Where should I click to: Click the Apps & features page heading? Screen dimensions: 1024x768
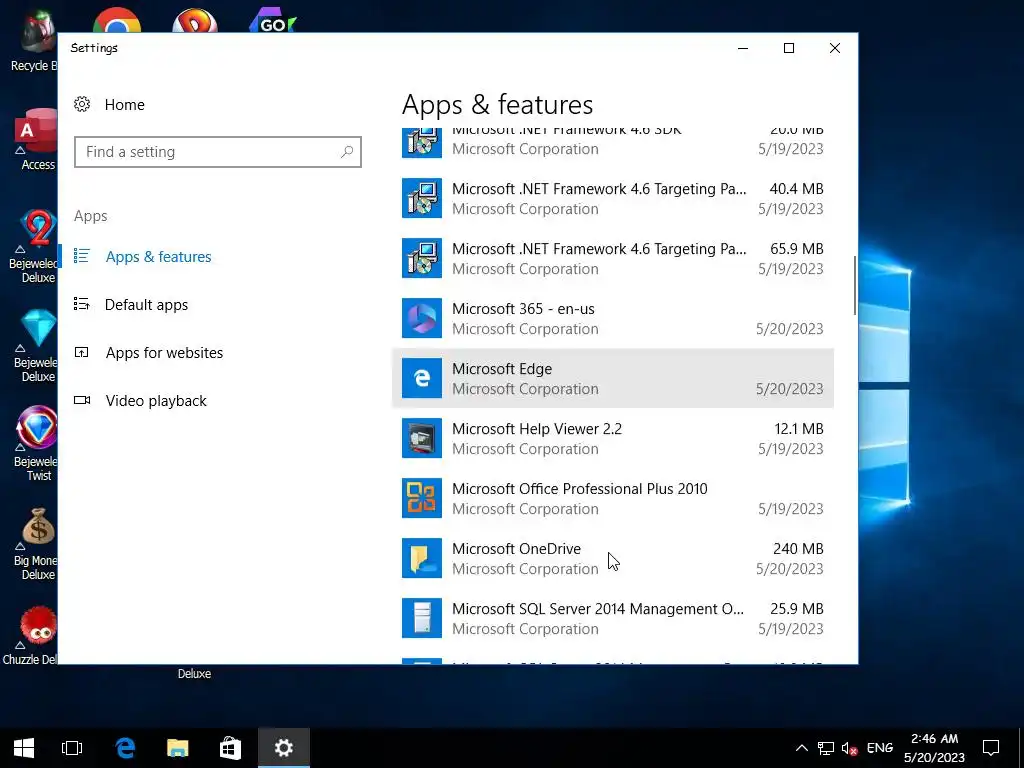498,104
